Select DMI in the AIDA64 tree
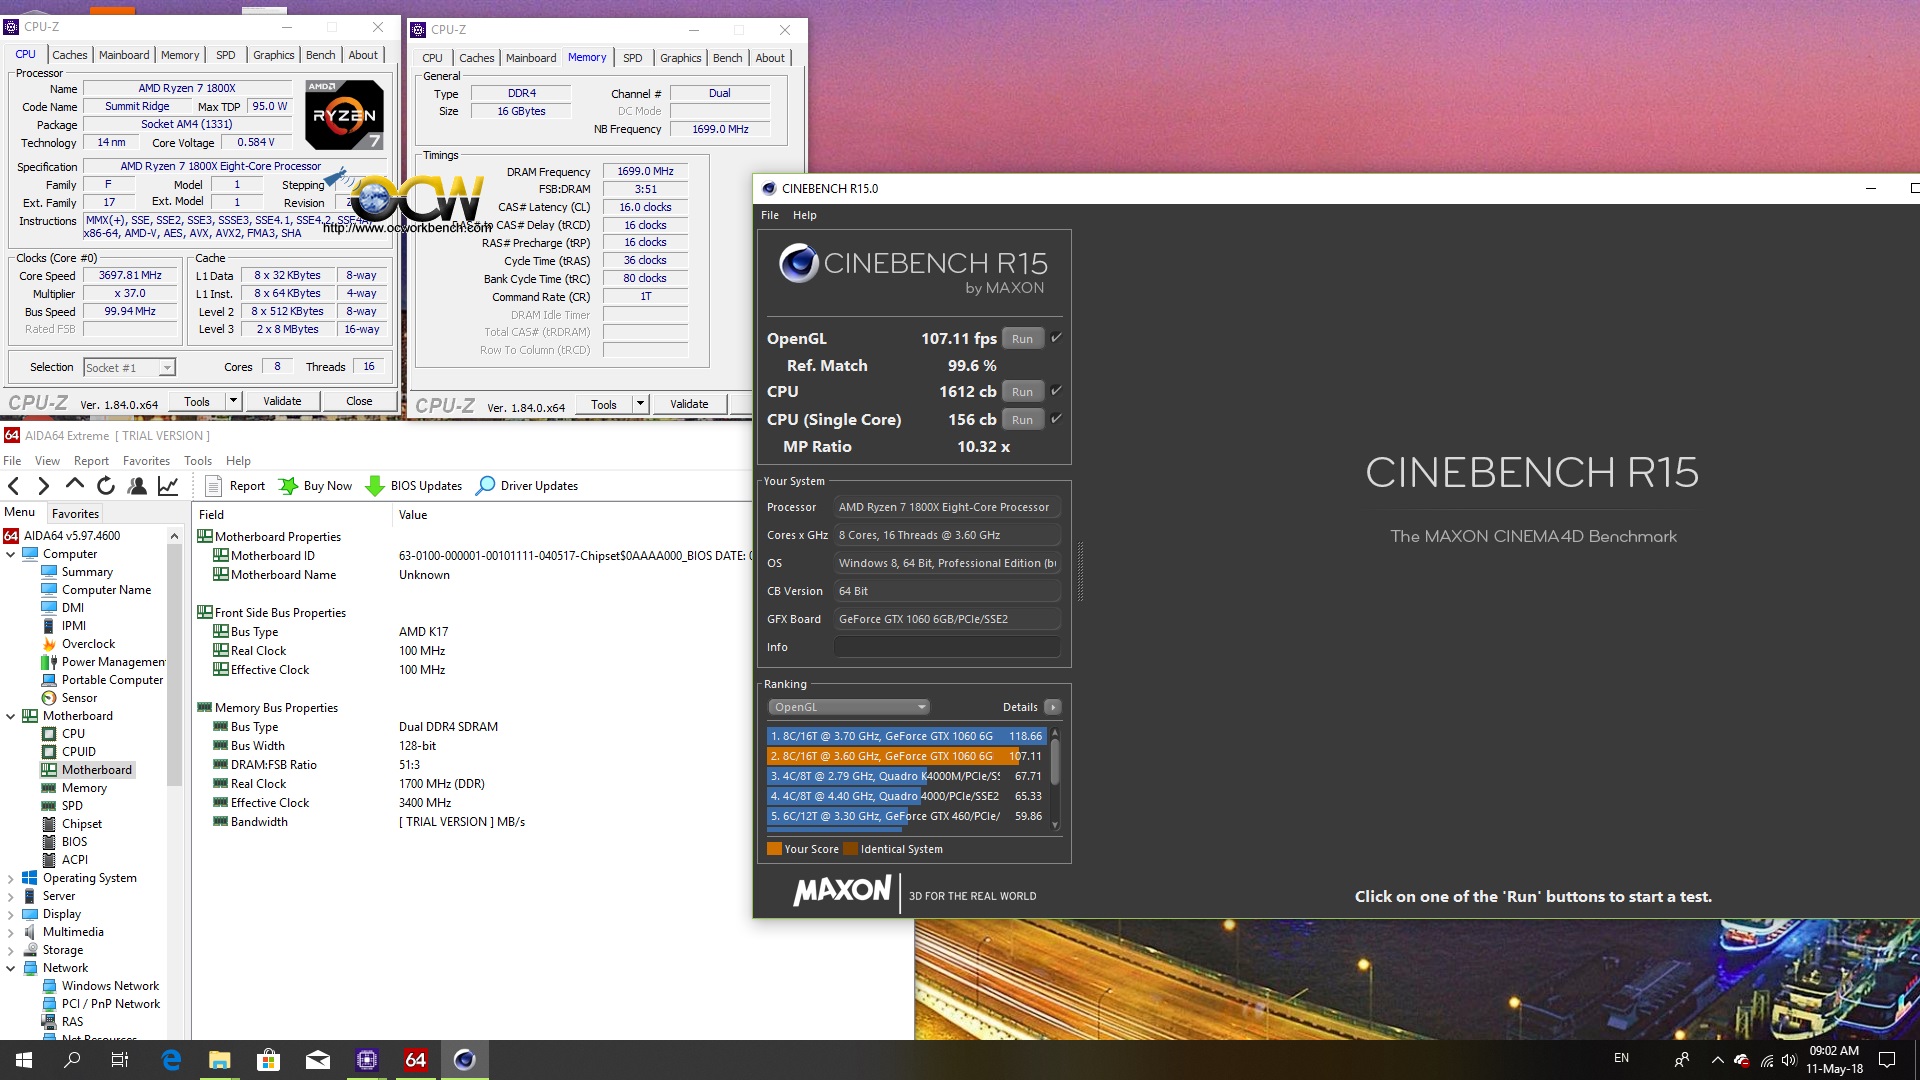 coord(73,608)
